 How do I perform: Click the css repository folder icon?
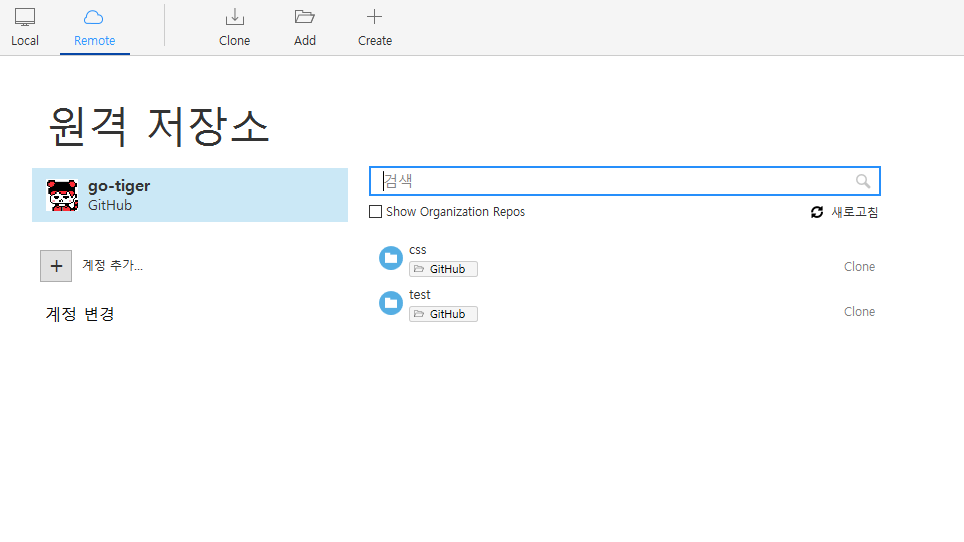(x=390, y=258)
